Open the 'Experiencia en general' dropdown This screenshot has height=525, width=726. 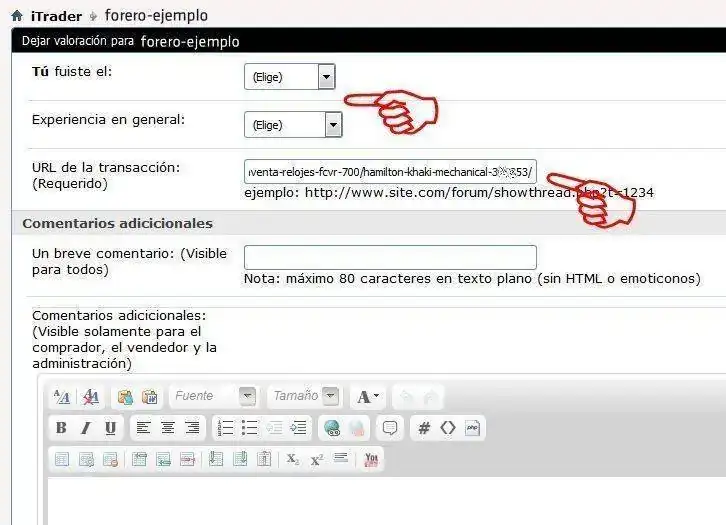293,125
